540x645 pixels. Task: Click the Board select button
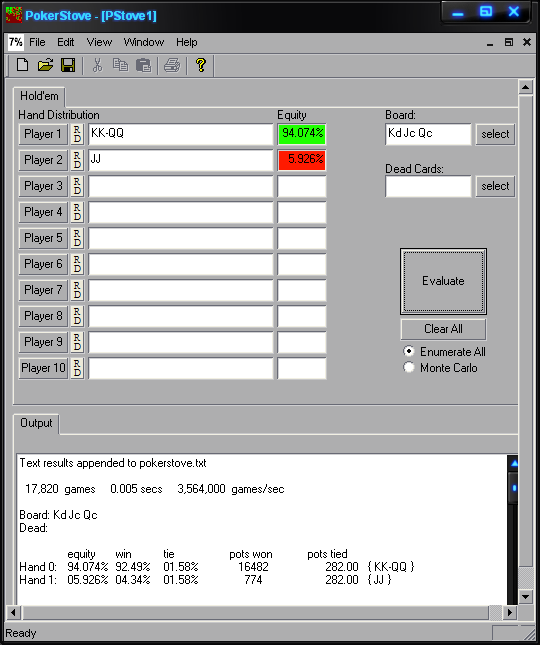point(495,134)
